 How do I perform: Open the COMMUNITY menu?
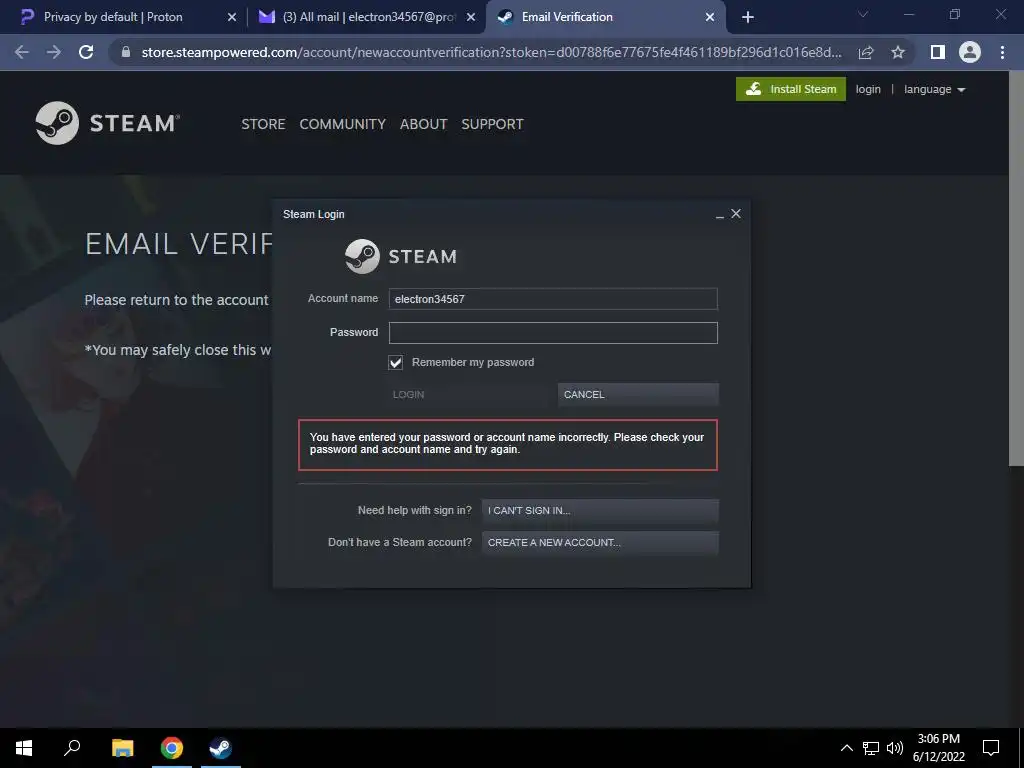click(342, 124)
